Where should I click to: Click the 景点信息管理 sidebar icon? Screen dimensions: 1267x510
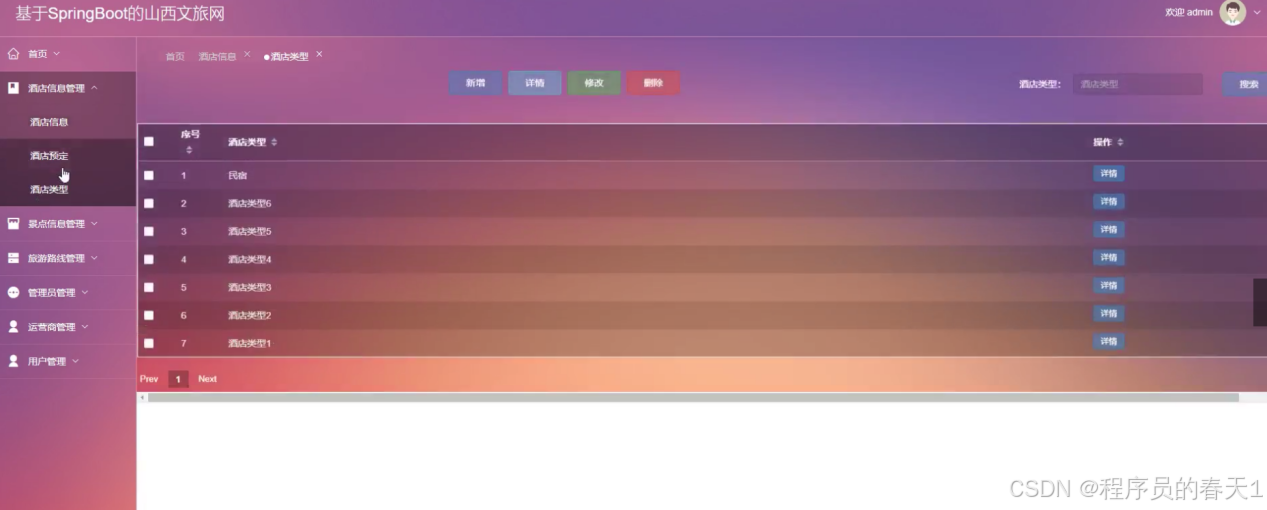coord(13,224)
